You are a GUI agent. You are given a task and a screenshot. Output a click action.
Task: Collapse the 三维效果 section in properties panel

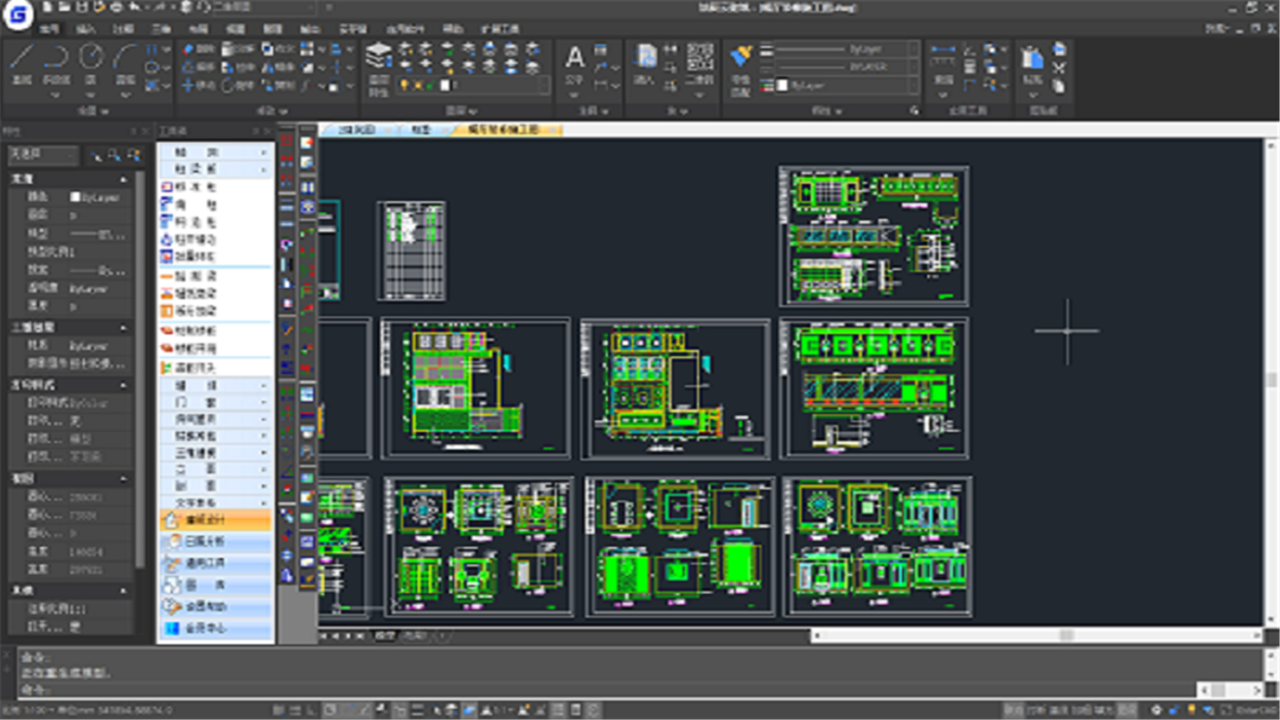point(124,327)
